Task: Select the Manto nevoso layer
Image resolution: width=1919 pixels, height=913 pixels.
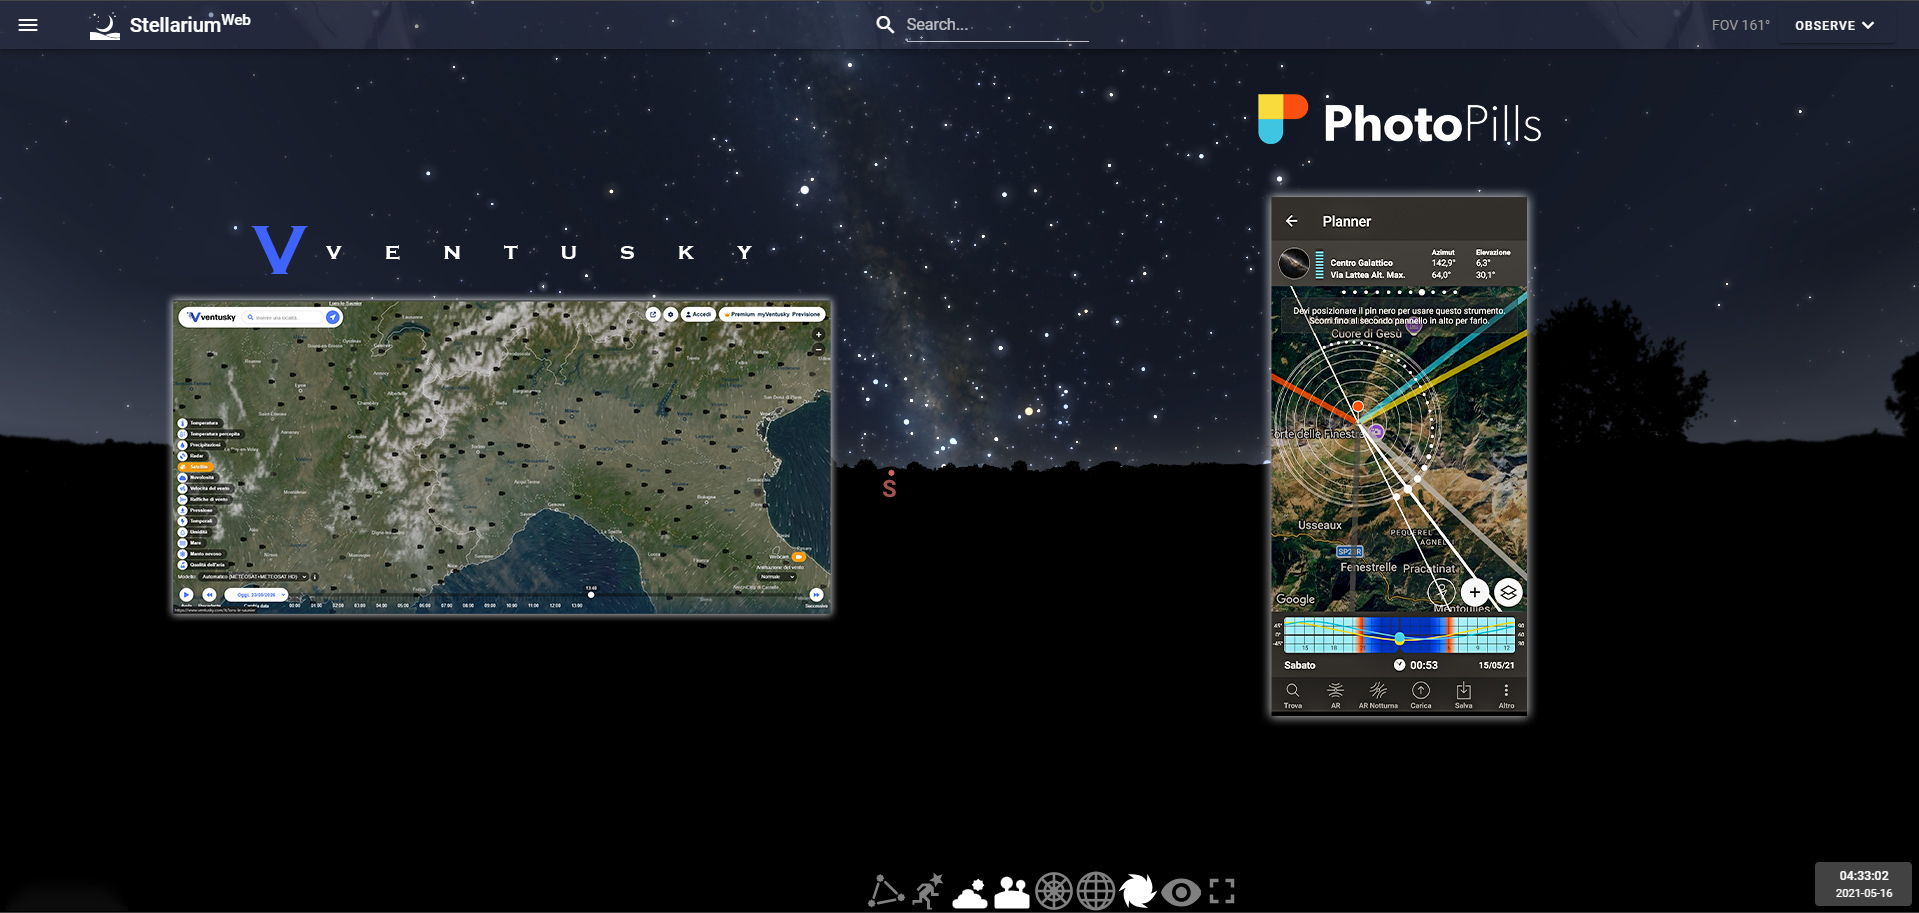Action: (x=200, y=554)
